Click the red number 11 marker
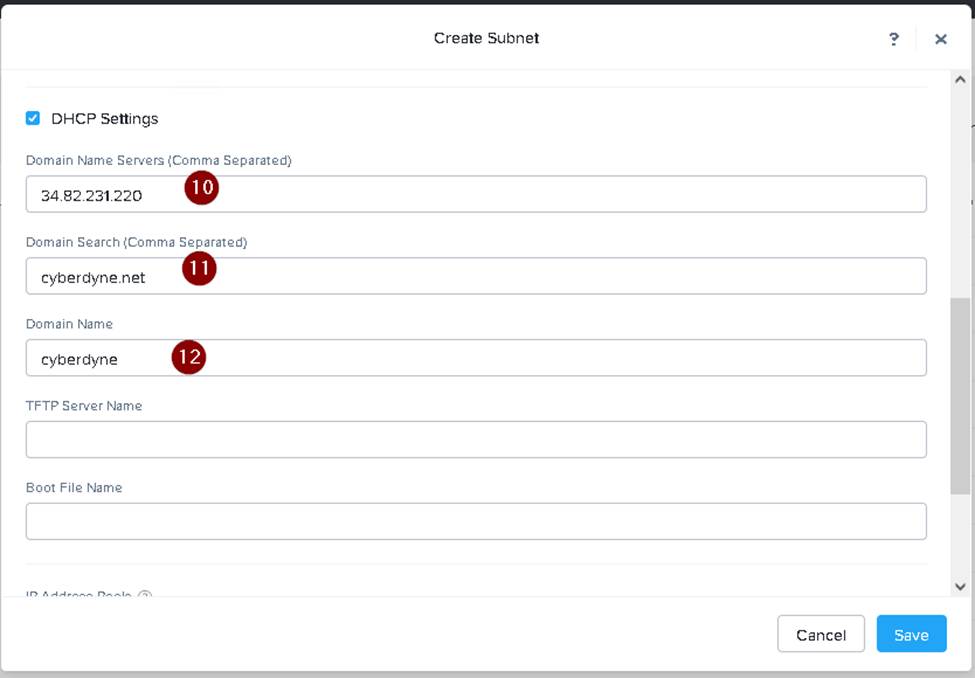 click(199, 269)
